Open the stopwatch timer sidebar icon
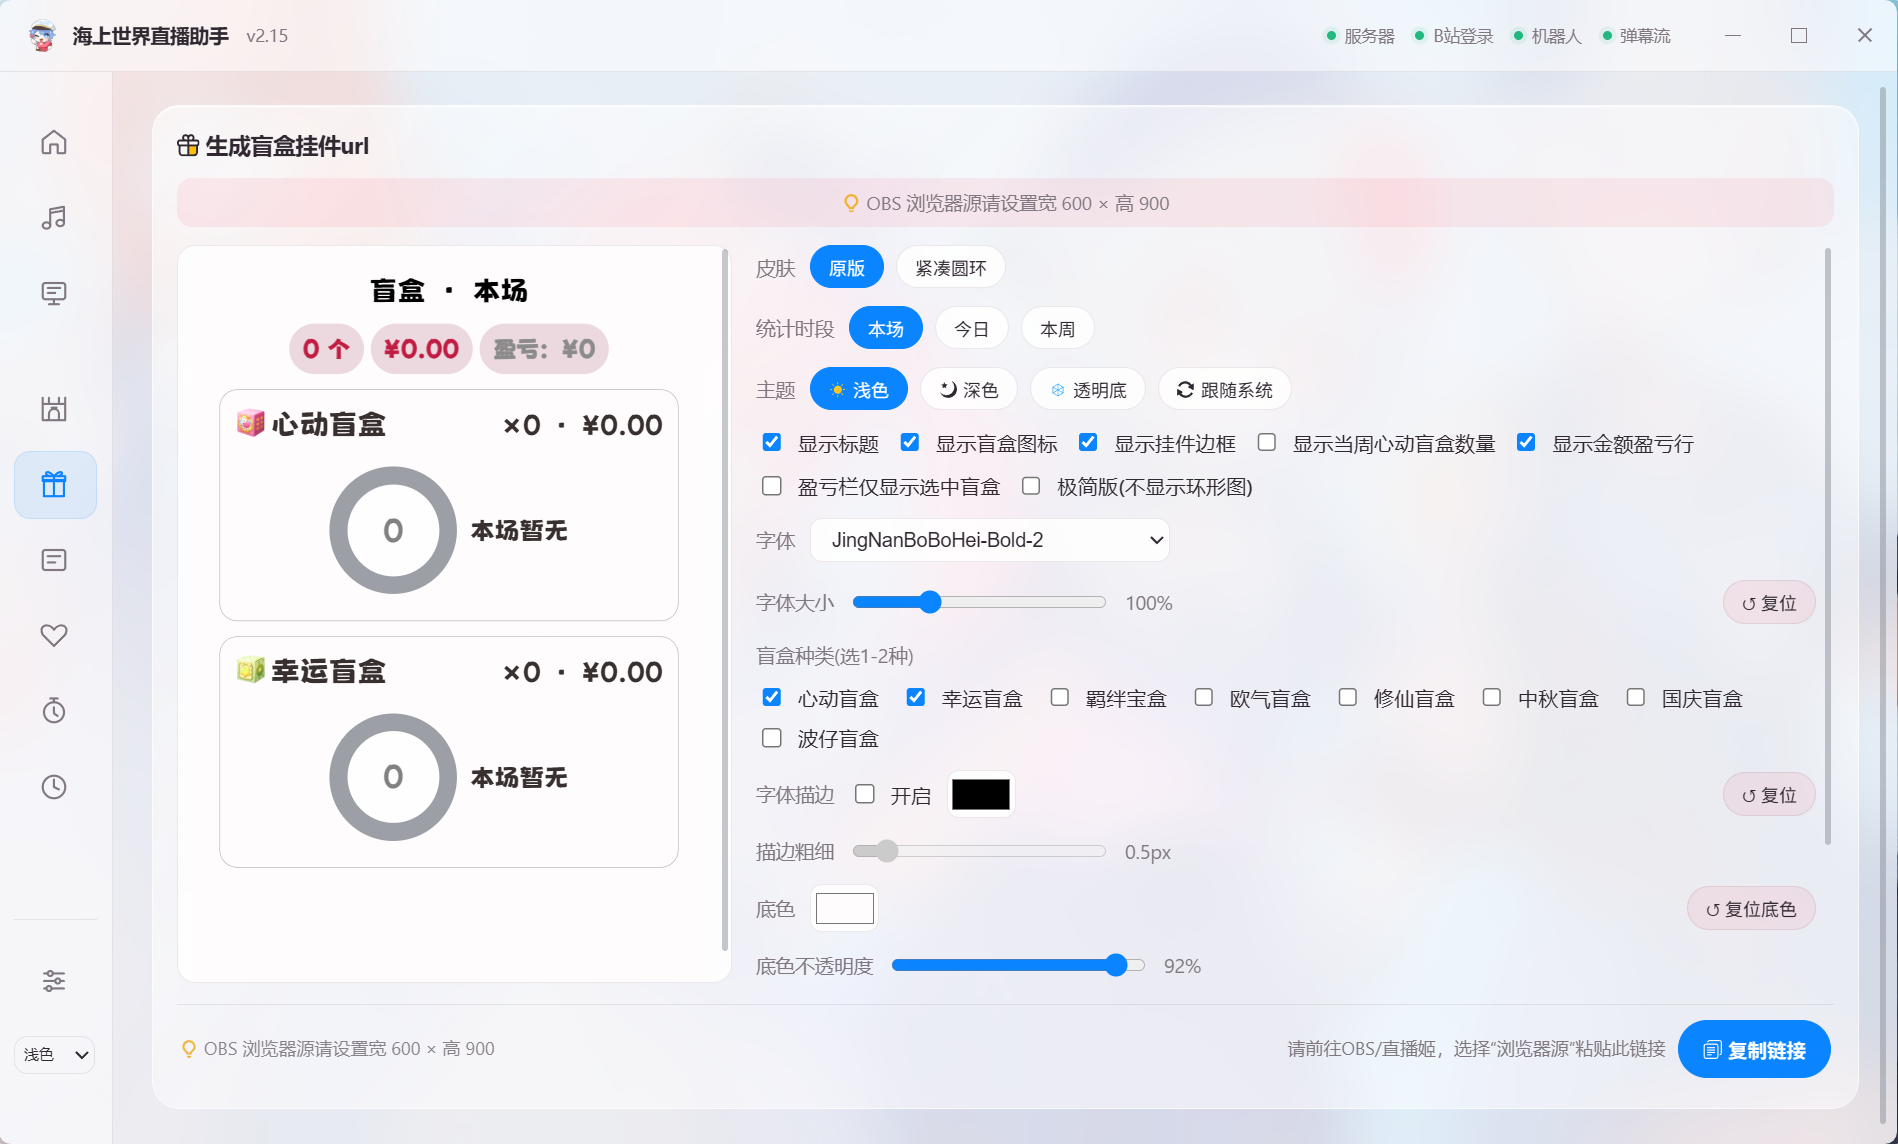The width and height of the screenshot is (1898, 1144). point(54,711)
